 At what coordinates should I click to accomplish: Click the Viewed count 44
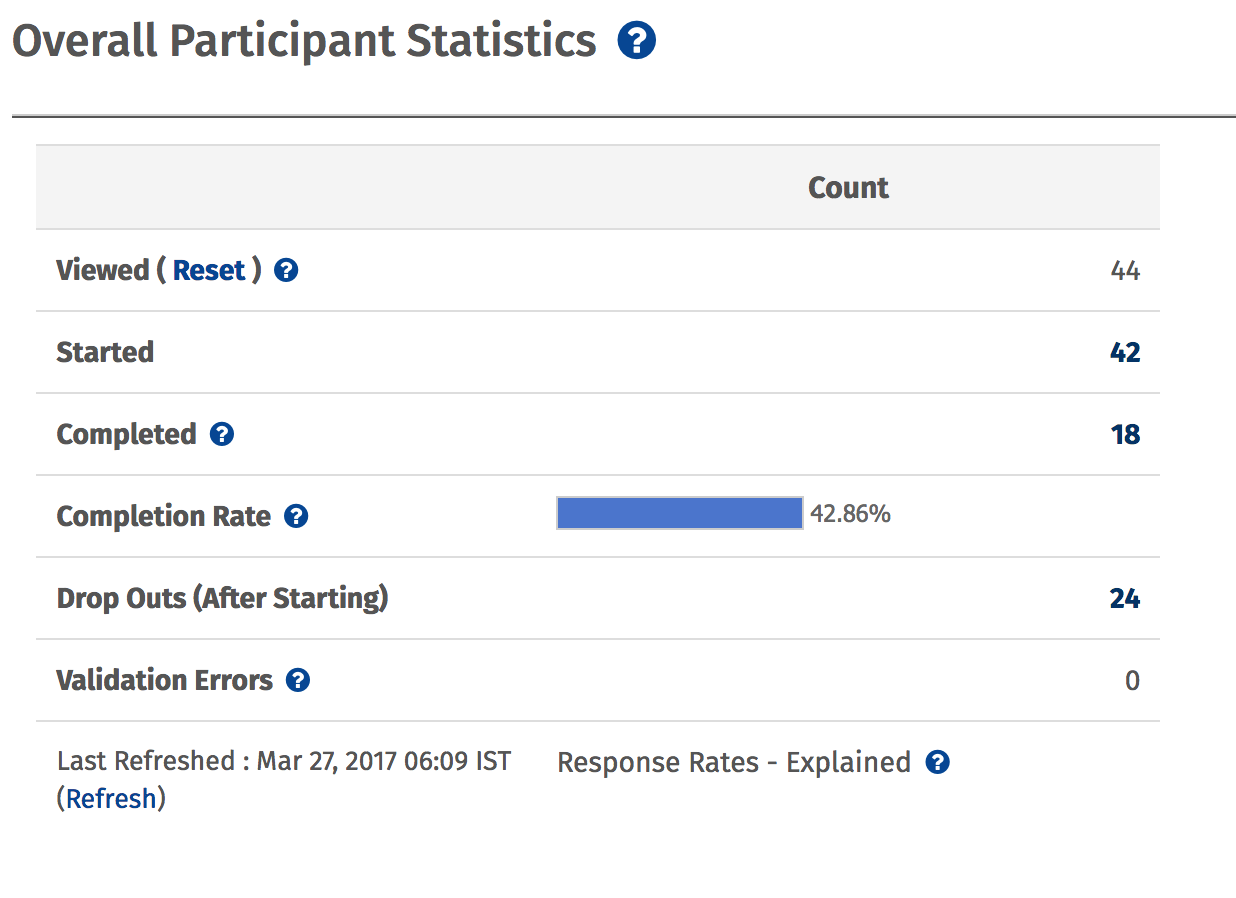click(x=1125, y=270)
